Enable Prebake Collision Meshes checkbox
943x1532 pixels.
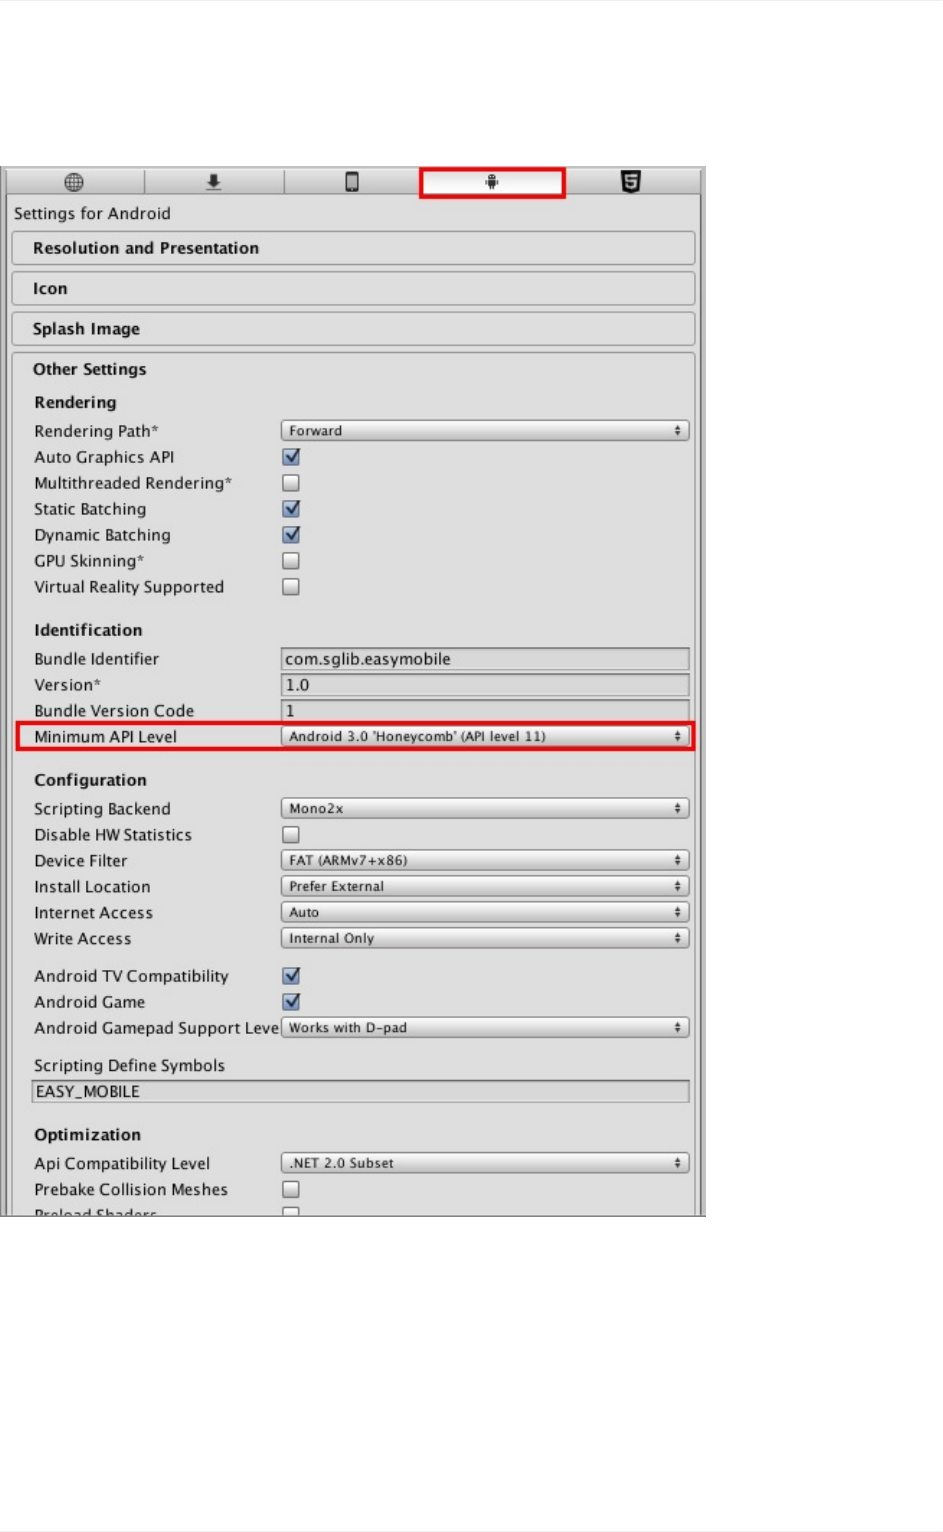[x=291, y=1190]
